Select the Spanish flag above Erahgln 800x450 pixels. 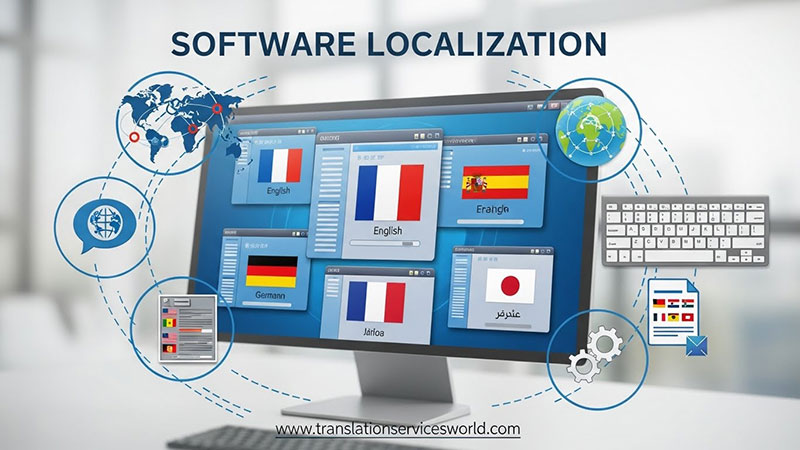pos(495,182)
